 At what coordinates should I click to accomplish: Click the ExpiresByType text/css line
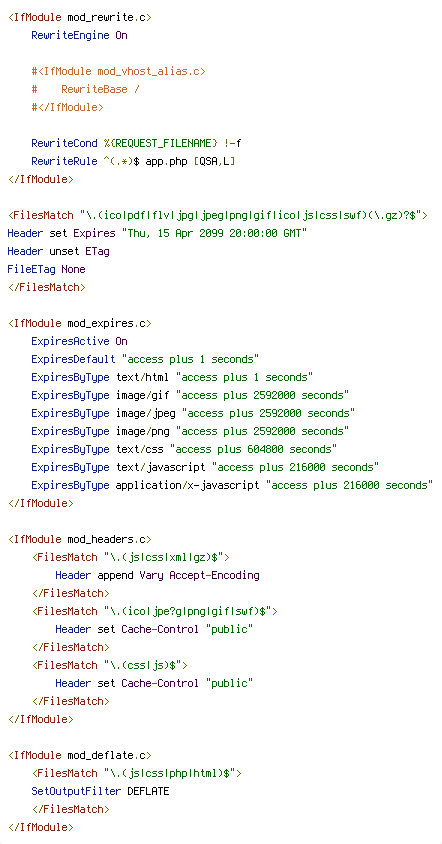184,449
